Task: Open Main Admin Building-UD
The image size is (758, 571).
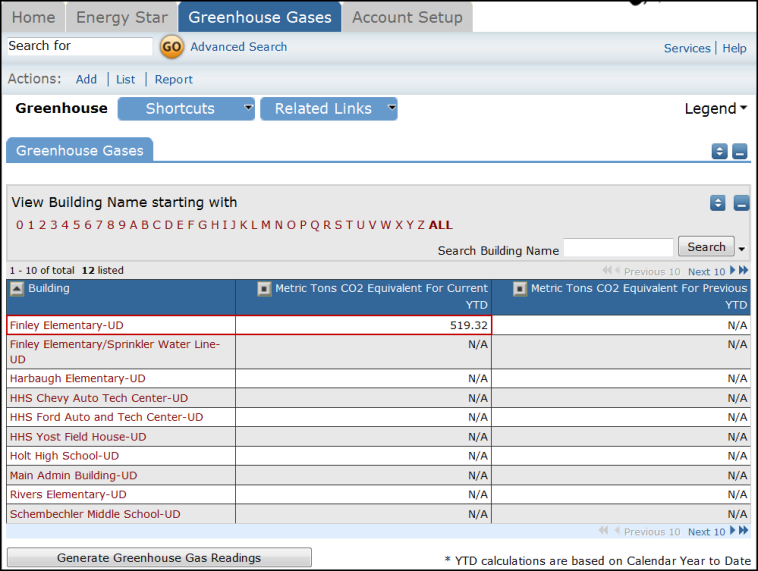Action: (73, 475)
